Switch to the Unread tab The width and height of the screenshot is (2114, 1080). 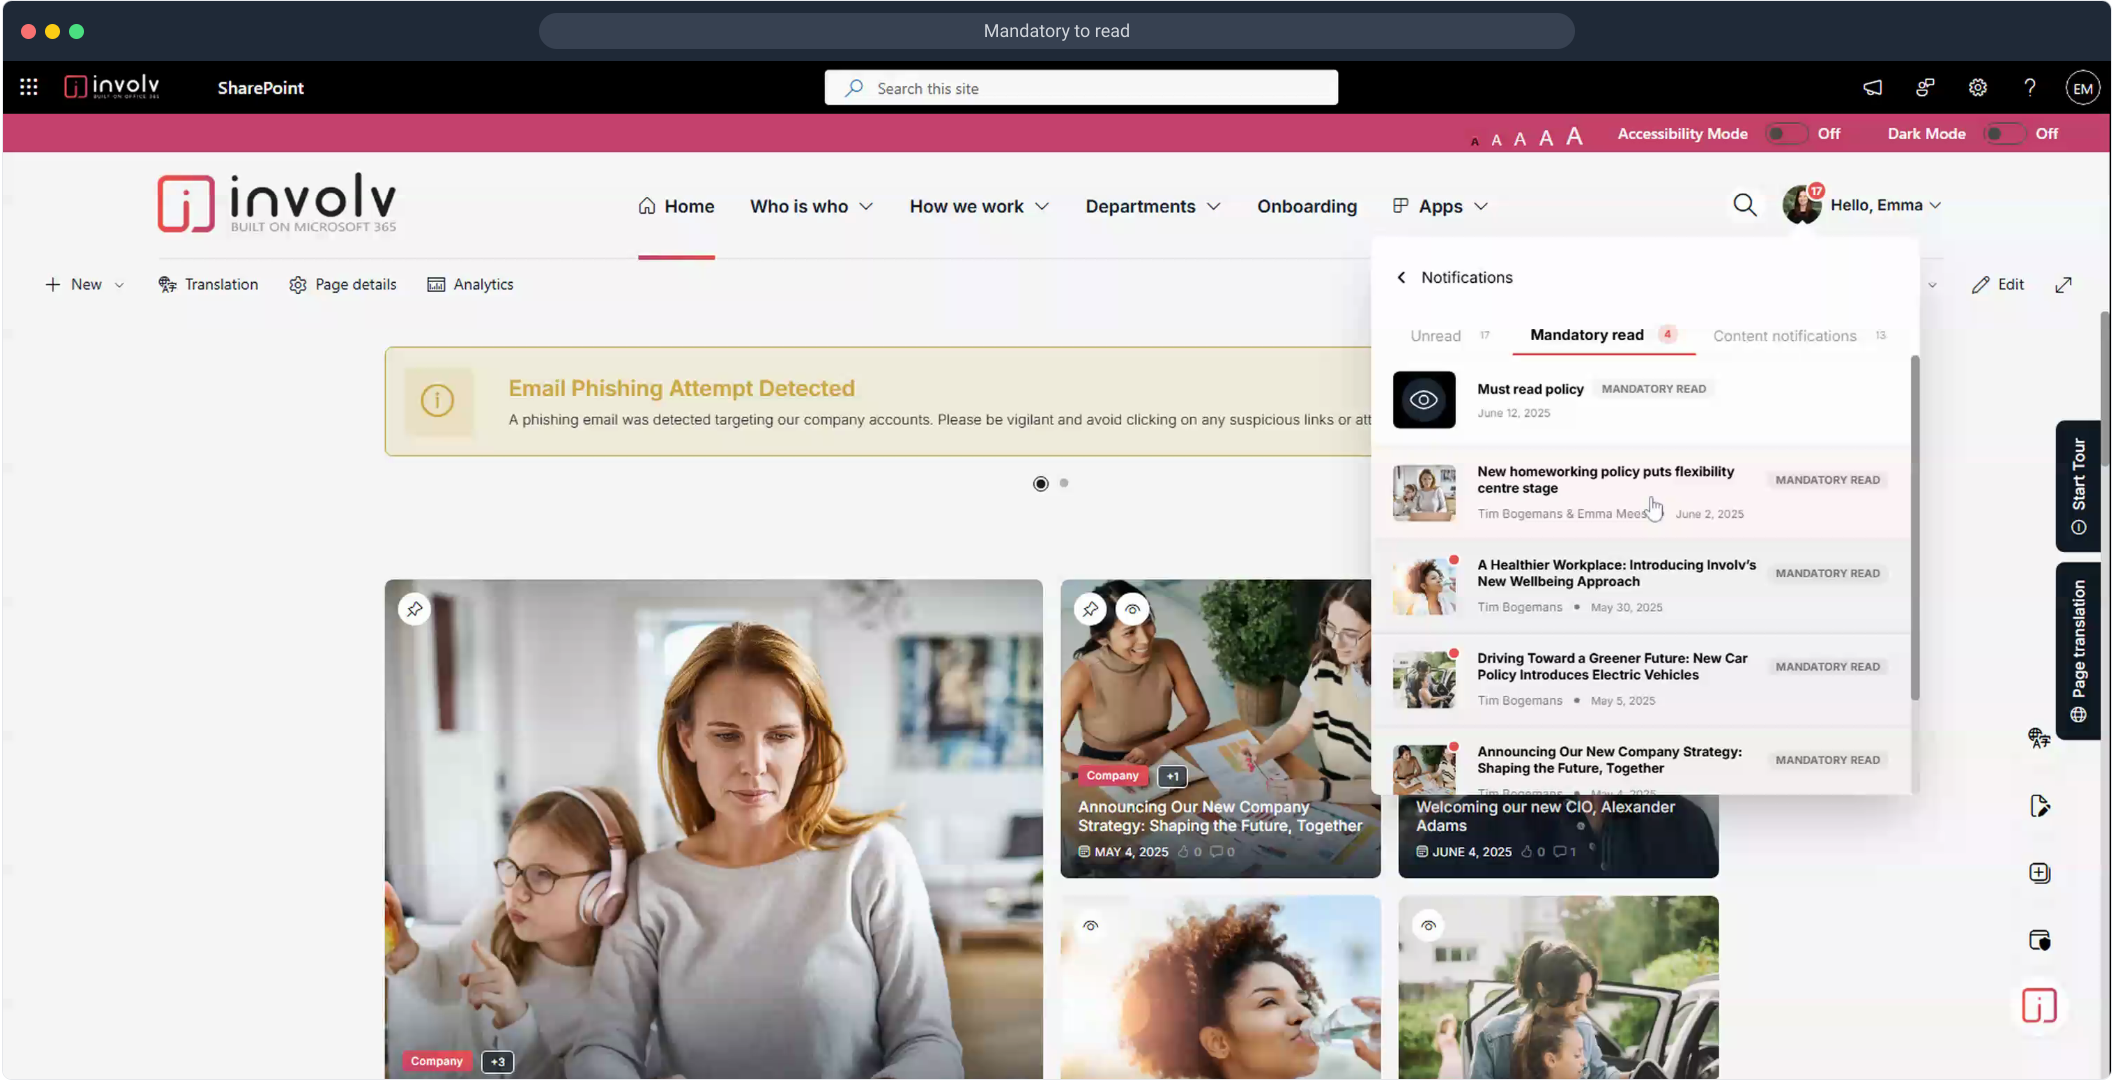click(1449, 335)
